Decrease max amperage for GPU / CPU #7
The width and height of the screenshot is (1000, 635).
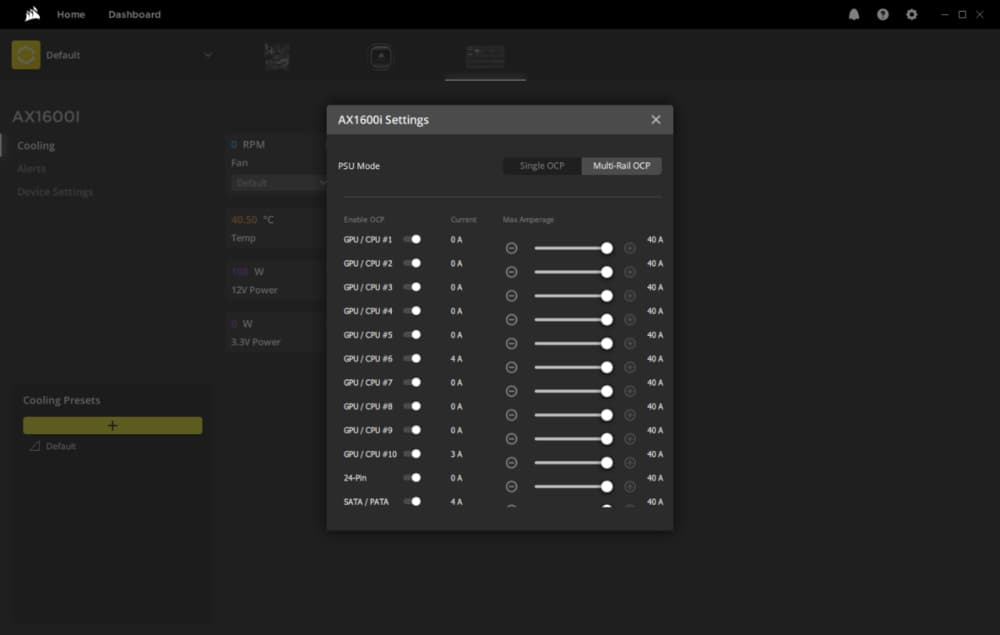511,391
